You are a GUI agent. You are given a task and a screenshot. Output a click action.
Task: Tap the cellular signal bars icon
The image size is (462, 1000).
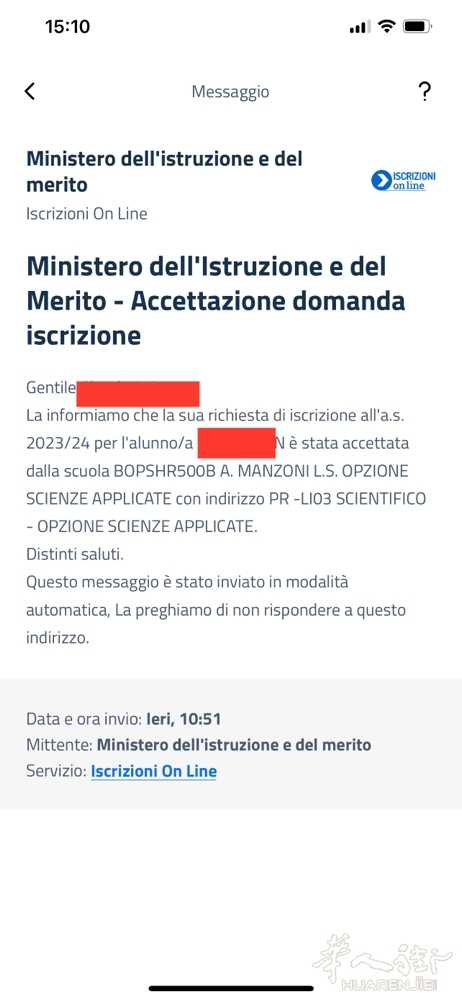click(x=360, y=27)
